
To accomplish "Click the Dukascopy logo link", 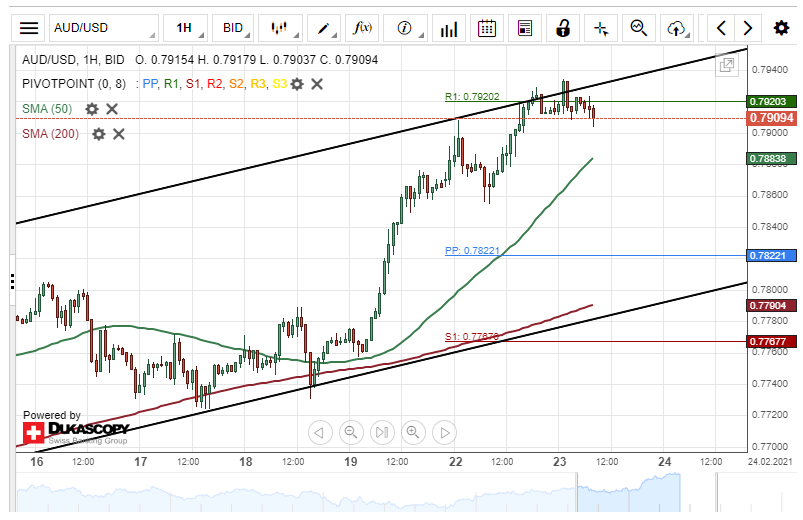I will (x=76, y=433).
